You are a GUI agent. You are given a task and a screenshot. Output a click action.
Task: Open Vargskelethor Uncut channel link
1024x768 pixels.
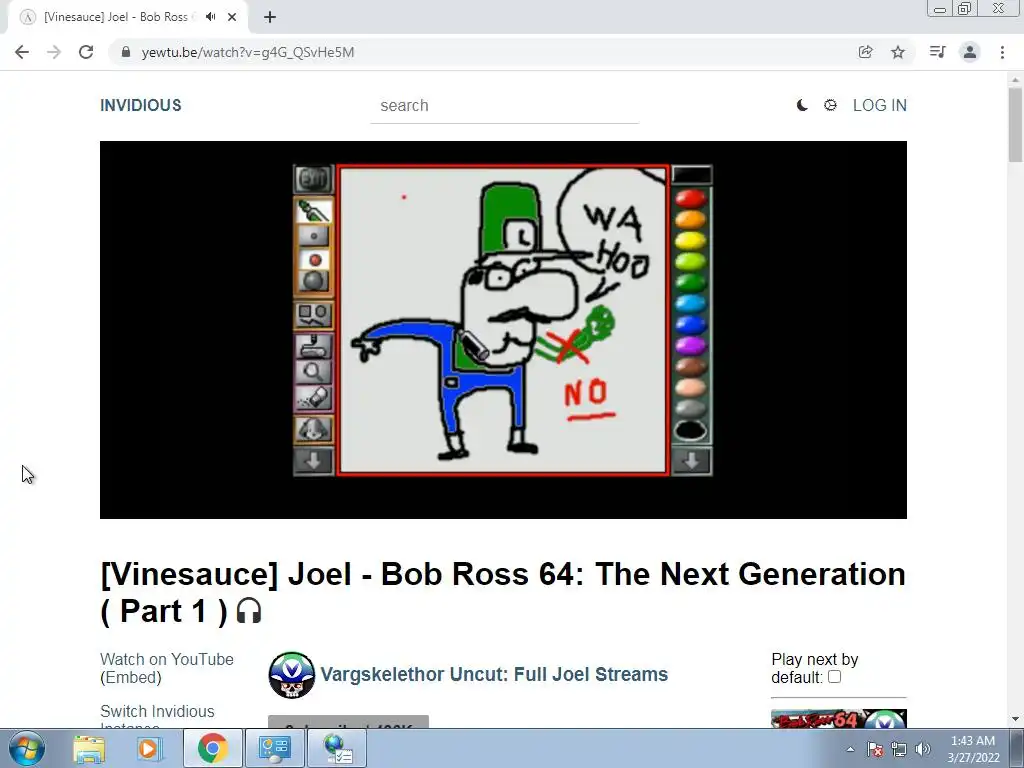click(x=494, y=675)
